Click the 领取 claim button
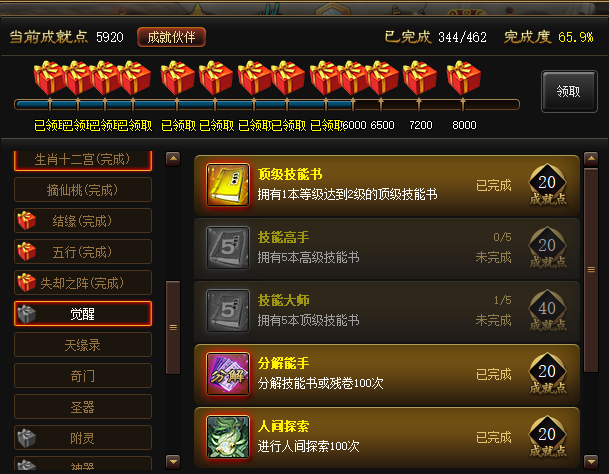This screenshot has height=474, width=609. click(x=569, y=92)
